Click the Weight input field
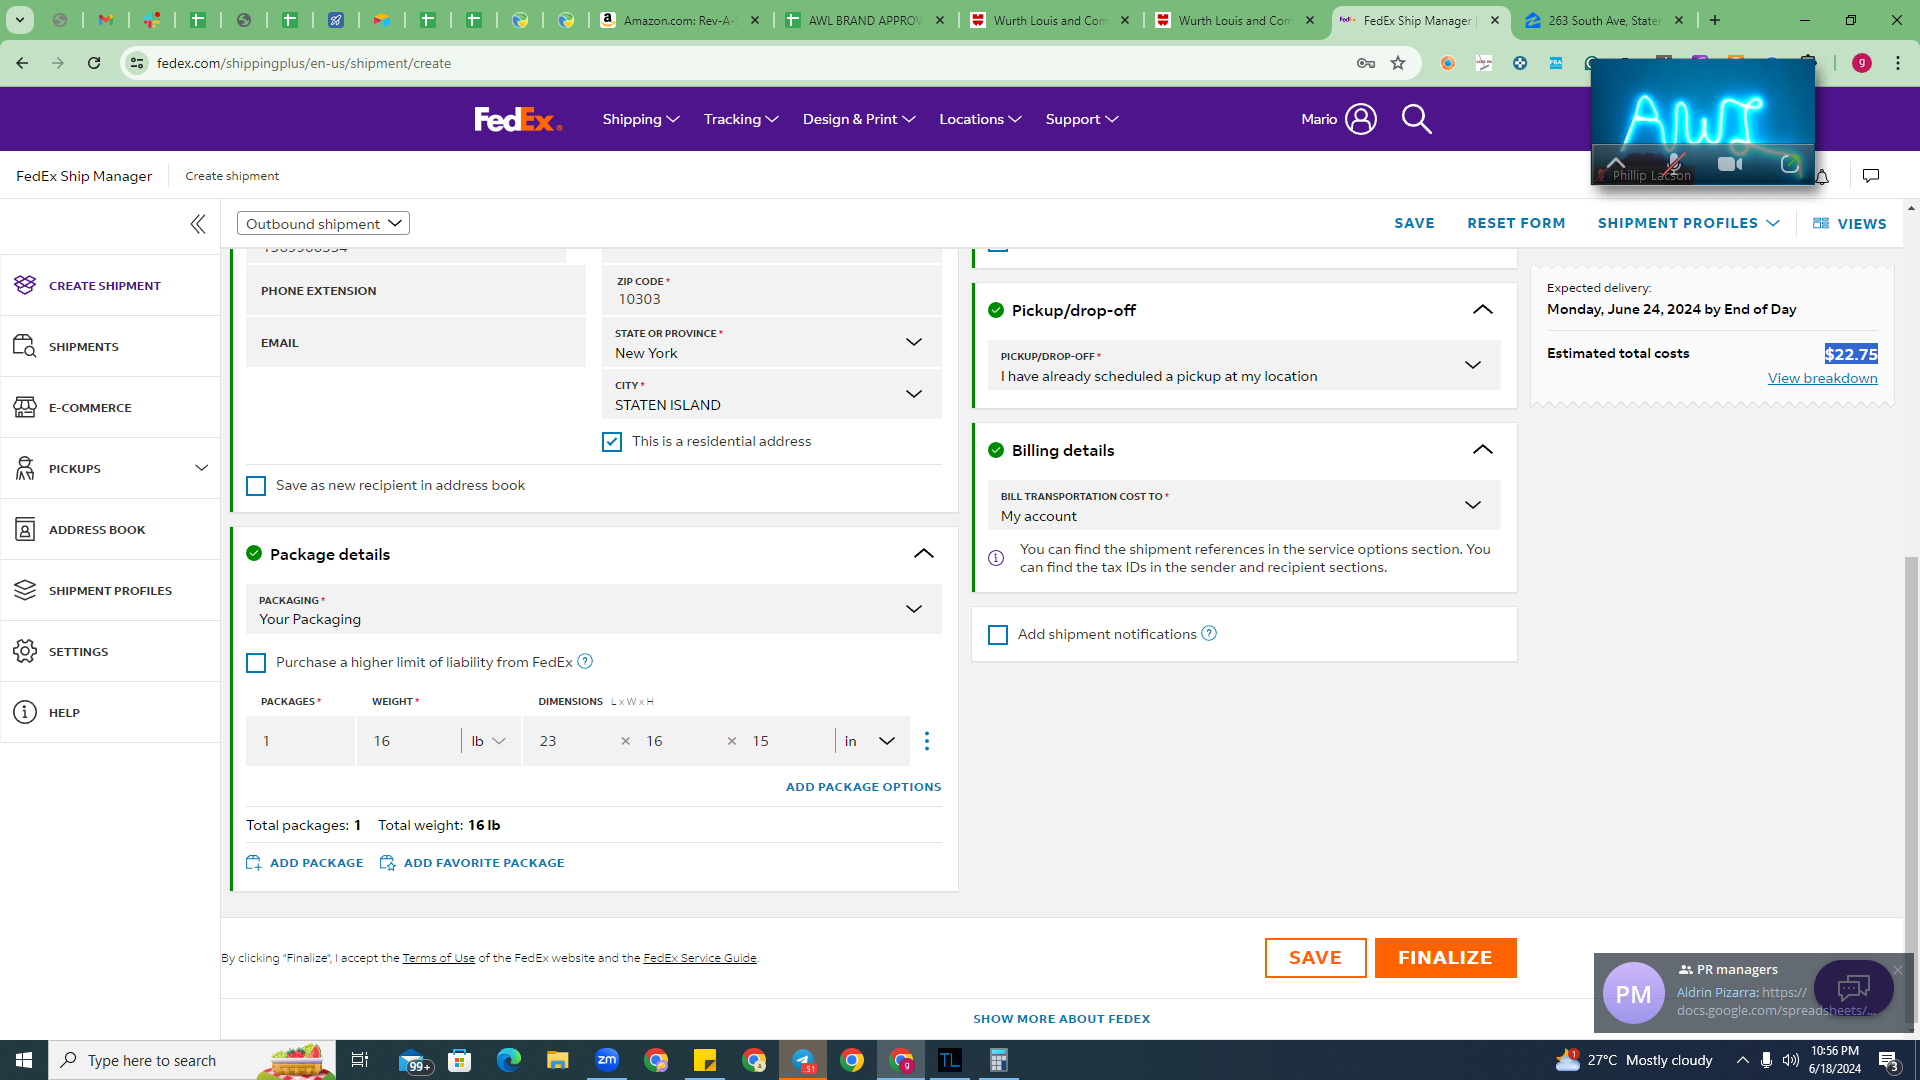 (x=408, y=741)
